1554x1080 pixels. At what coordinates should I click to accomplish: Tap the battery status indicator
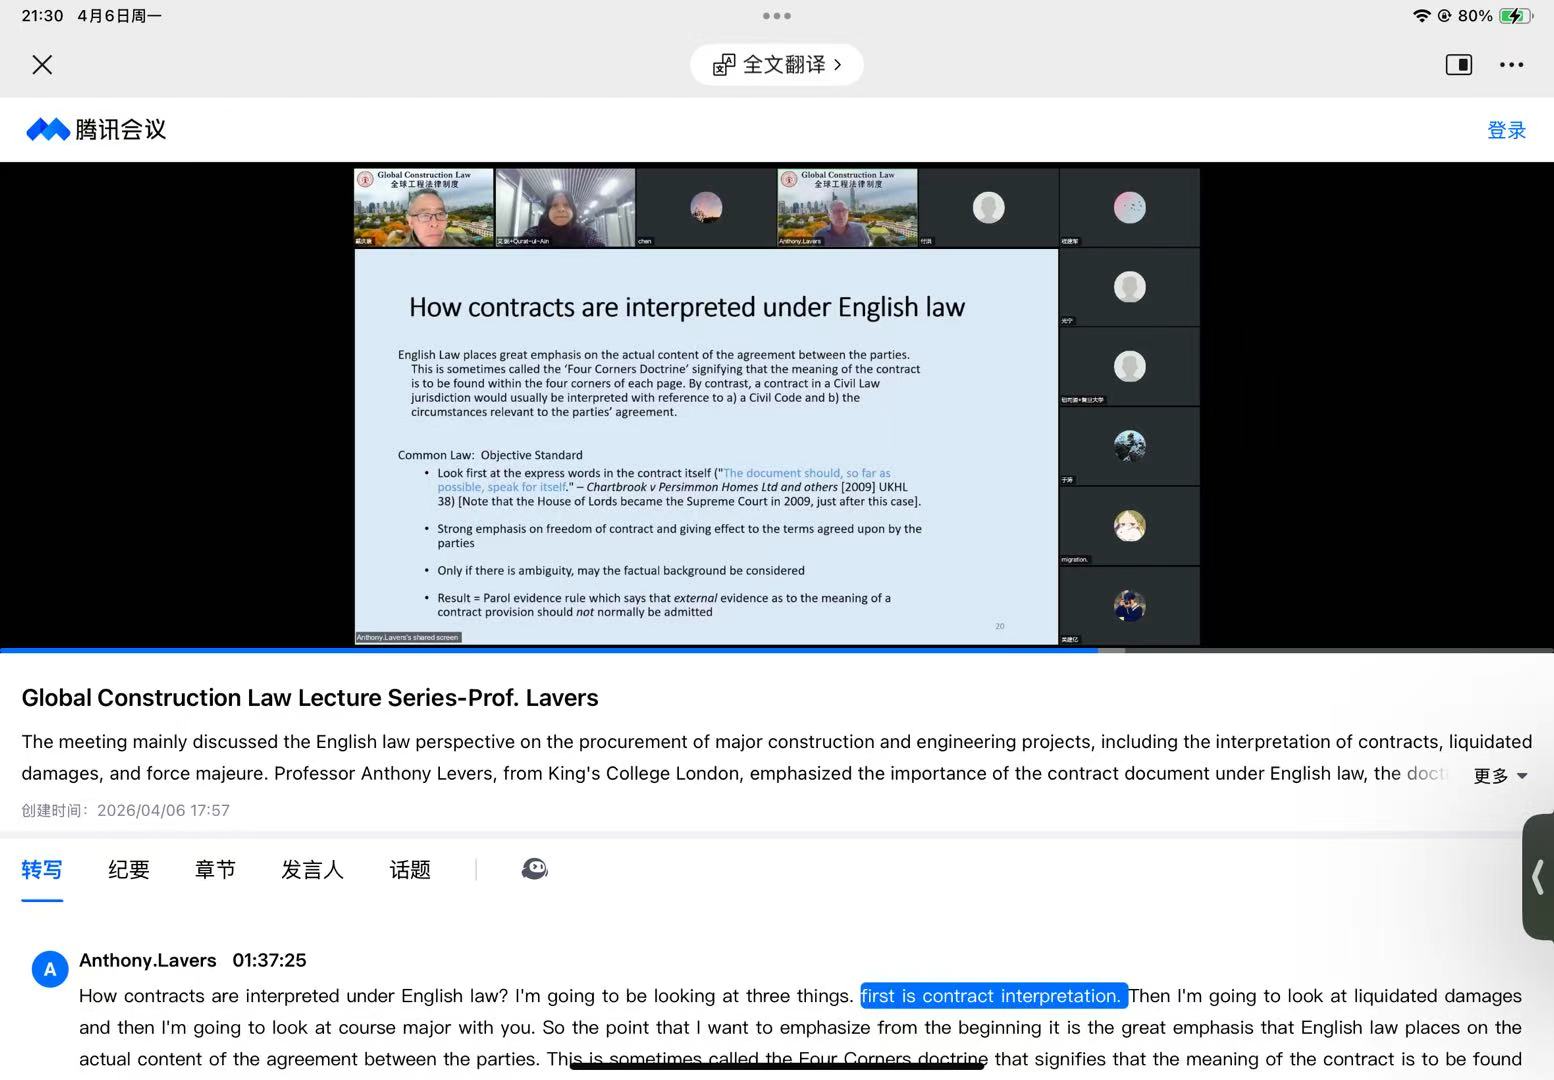[1515, 16]
